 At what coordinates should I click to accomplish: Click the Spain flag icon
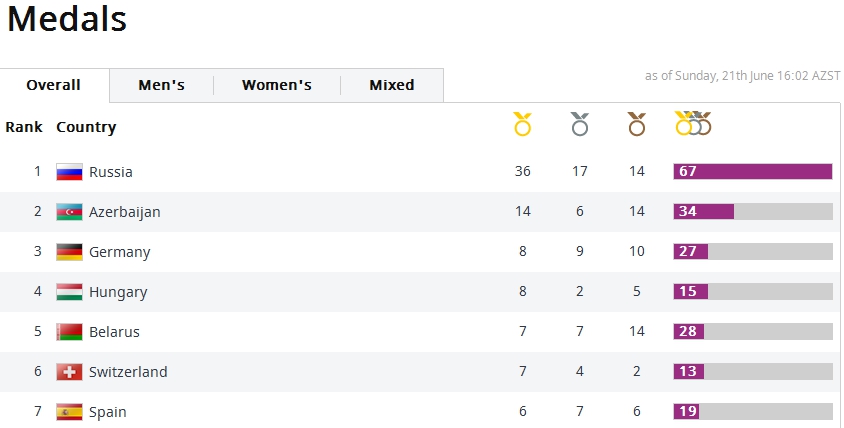click(69, 412)
